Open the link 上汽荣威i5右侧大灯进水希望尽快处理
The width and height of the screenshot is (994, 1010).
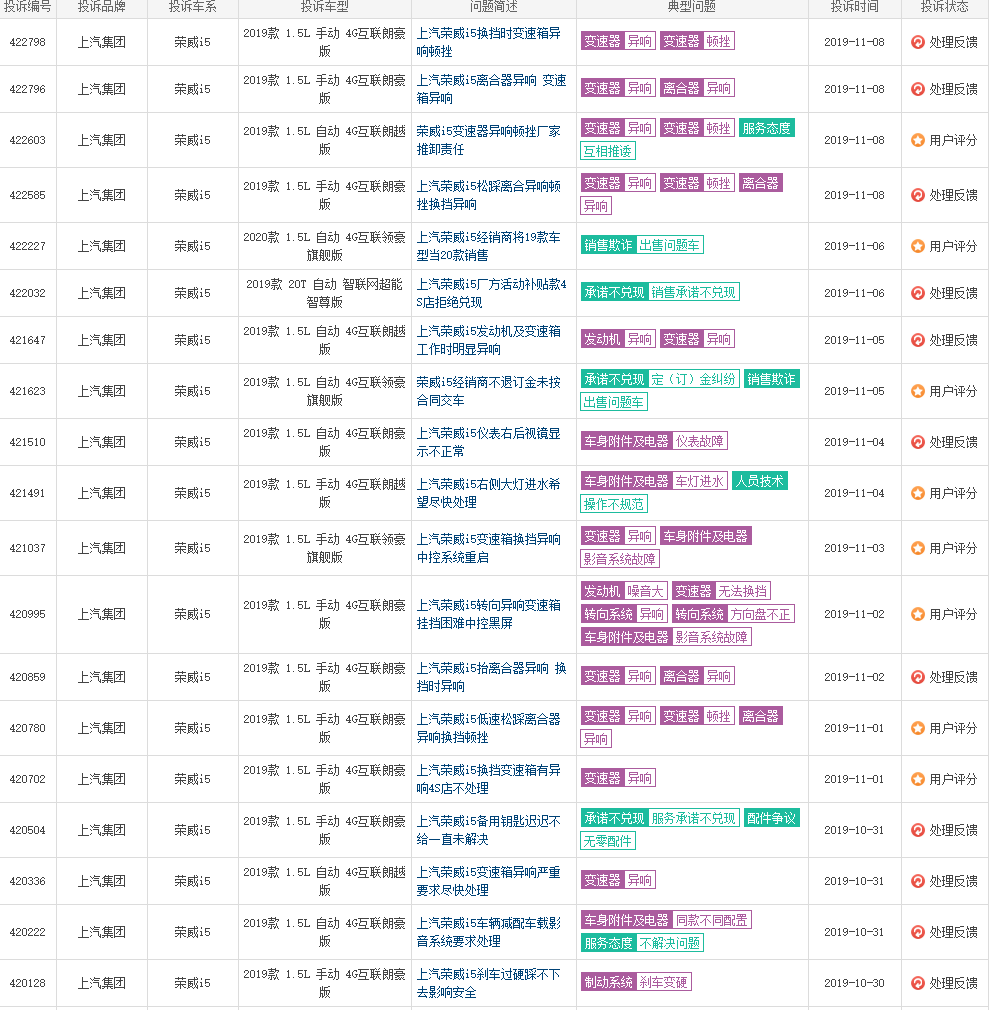[x=488, y=493]
